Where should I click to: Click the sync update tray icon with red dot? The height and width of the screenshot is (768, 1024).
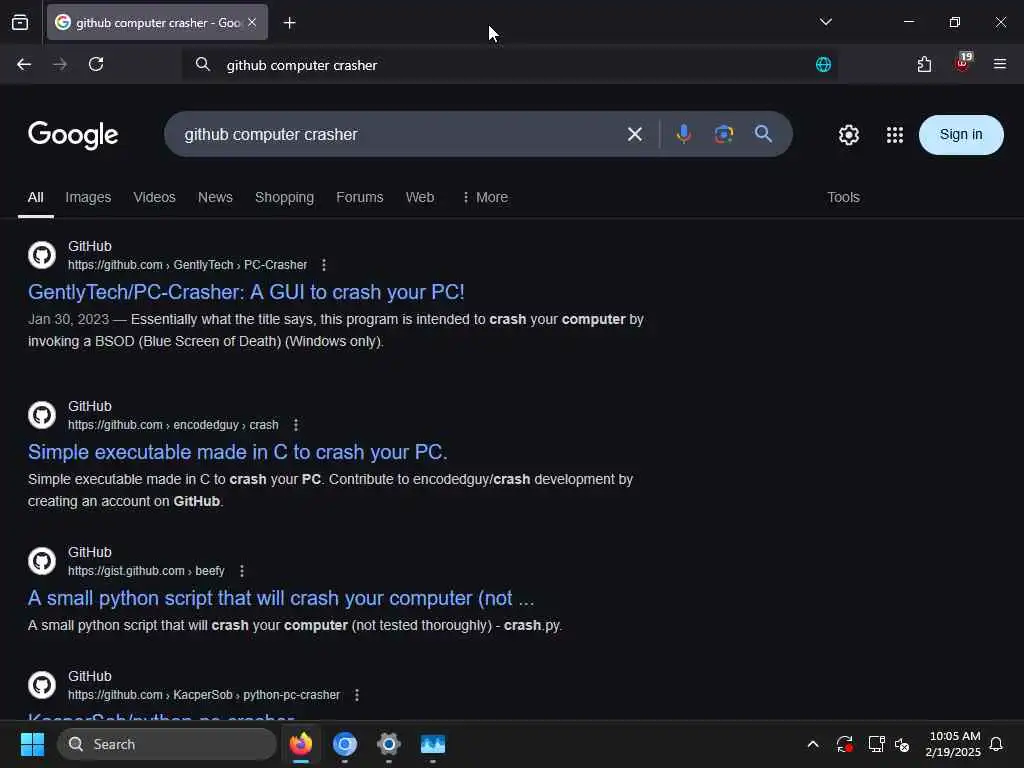[844, 744]
